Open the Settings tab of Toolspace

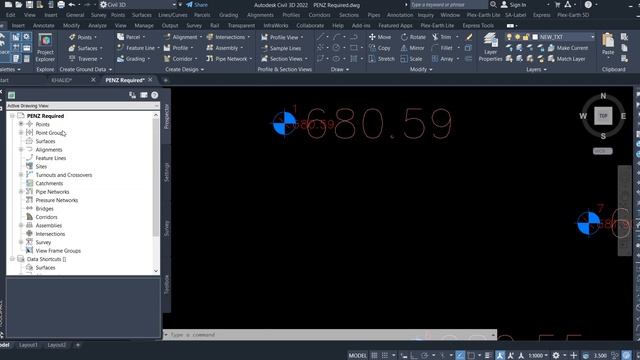166,172
